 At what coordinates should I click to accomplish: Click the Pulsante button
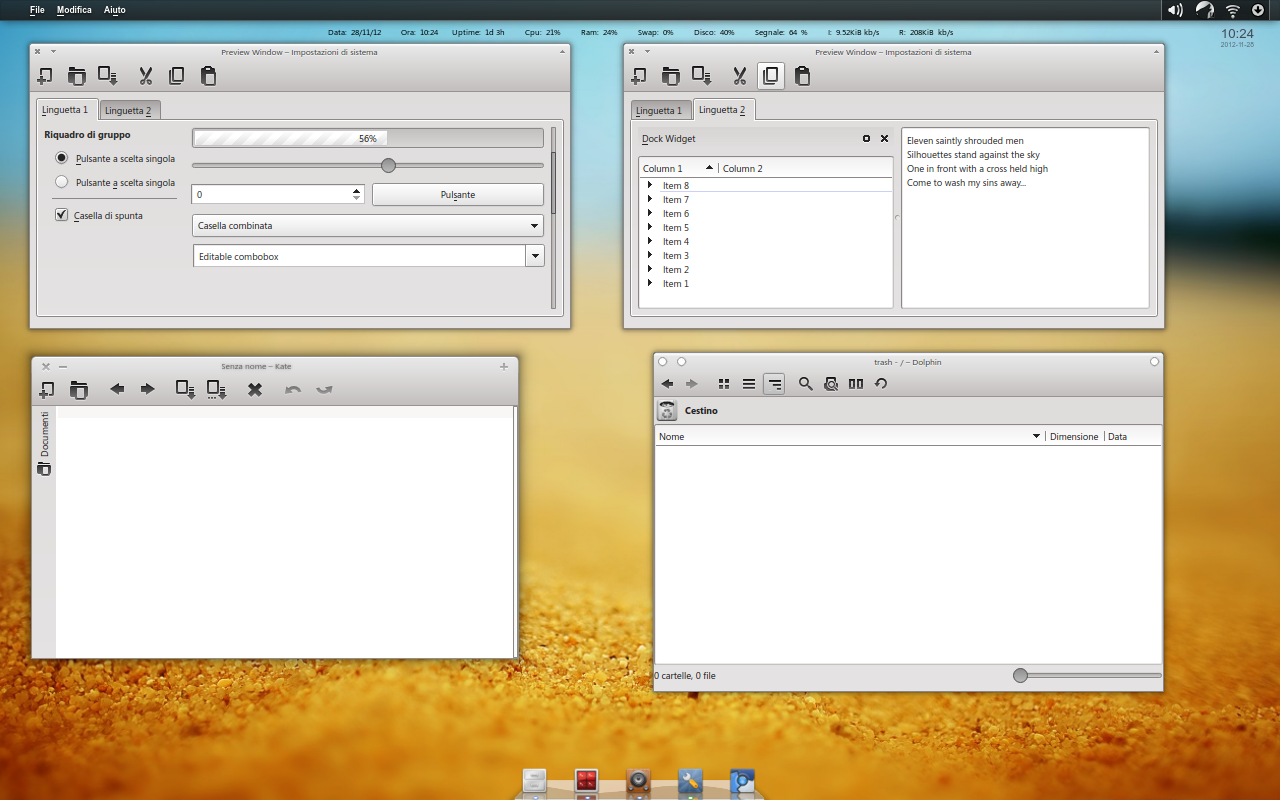(458, 195)
